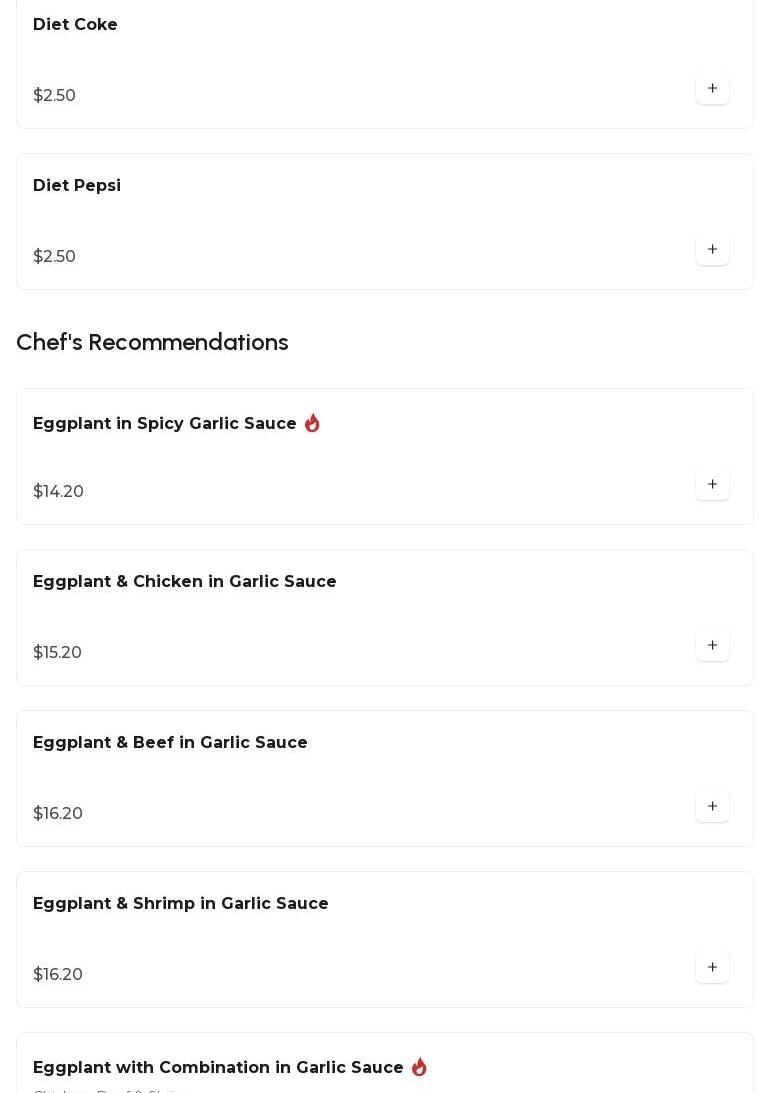770x1093 pixels.
Task: Add Eggplant & Beef in Garlic Sauce
Action: pos(712,807)
